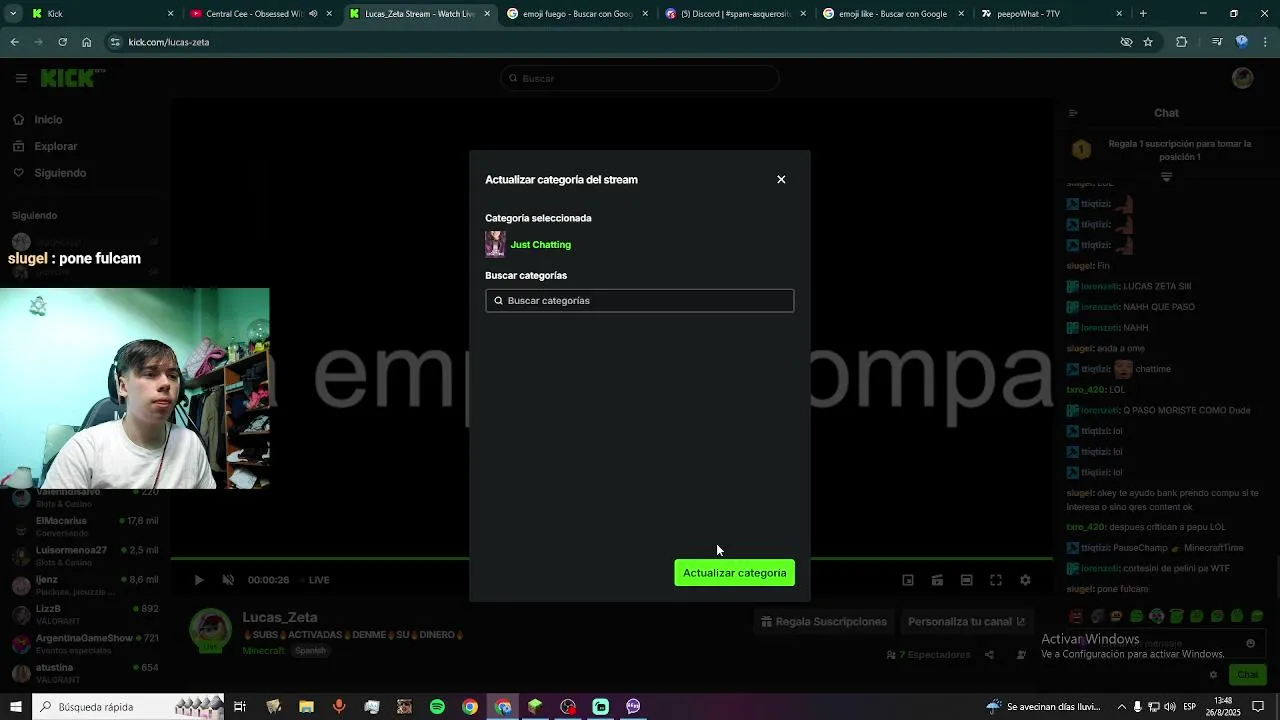This screenshot has width=1280, height=720.
Task: Close the Actualizar categoría dialog
Action: click(x=781, y=180)
